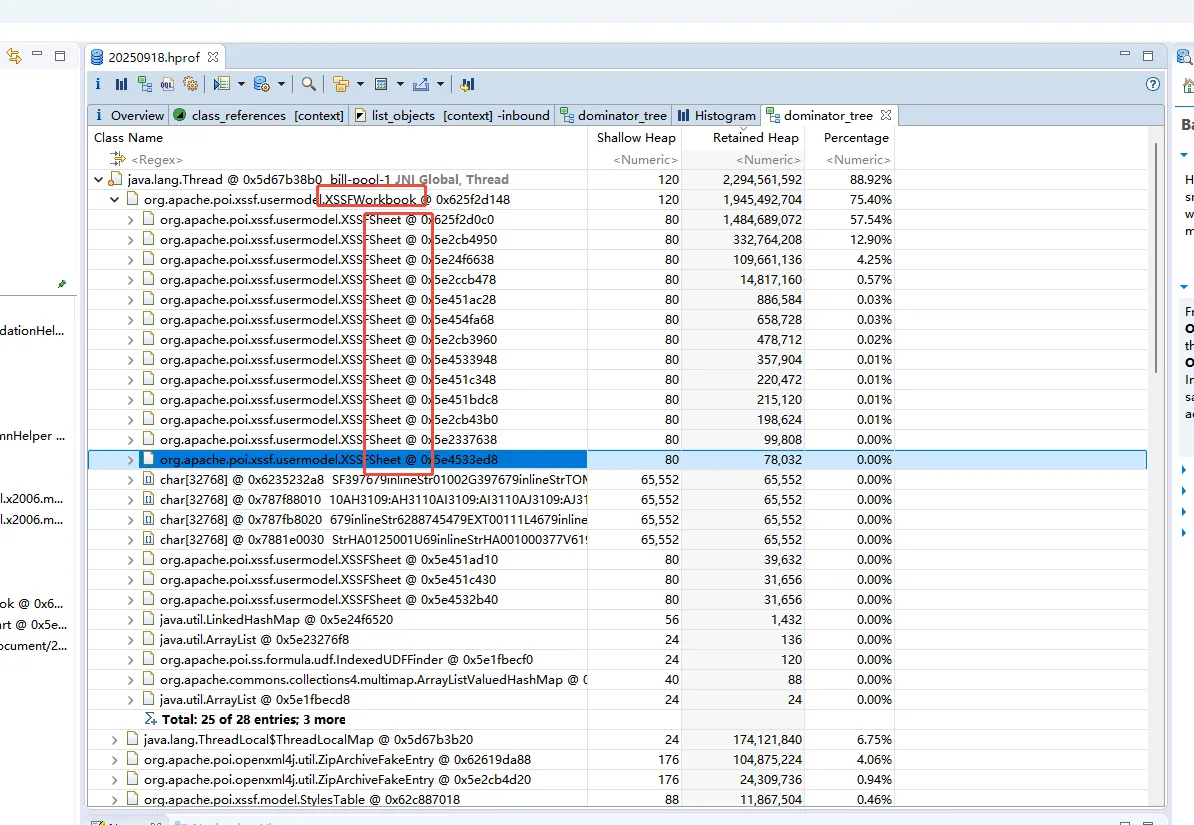Expand IndexedUDFFinder 0x5e1fbecf0 row
The width and height of the screenshot is (1194, 825).
pos(130,660)
